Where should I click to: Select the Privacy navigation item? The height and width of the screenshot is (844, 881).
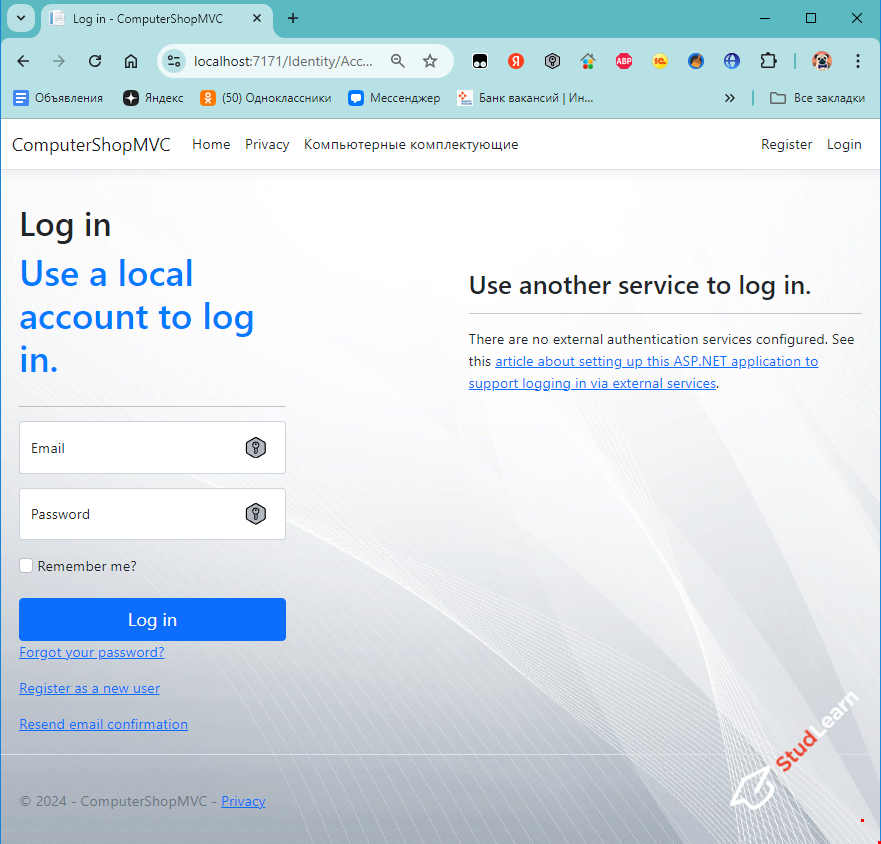pos(266,144)
